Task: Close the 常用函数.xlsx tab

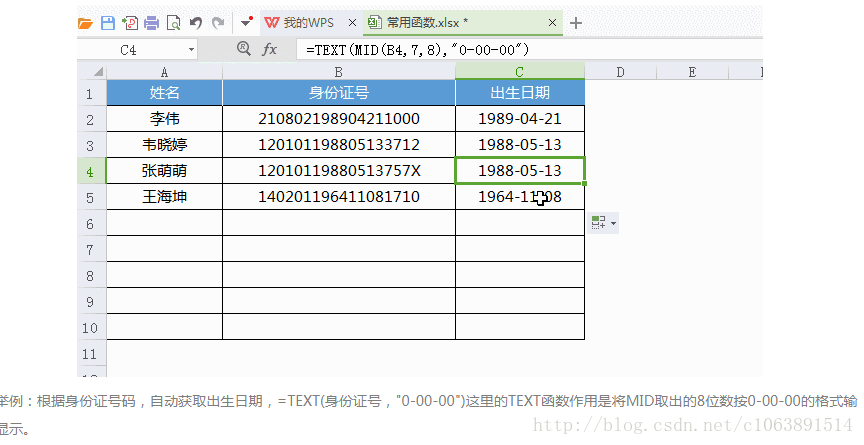Action: pos(552,23)
